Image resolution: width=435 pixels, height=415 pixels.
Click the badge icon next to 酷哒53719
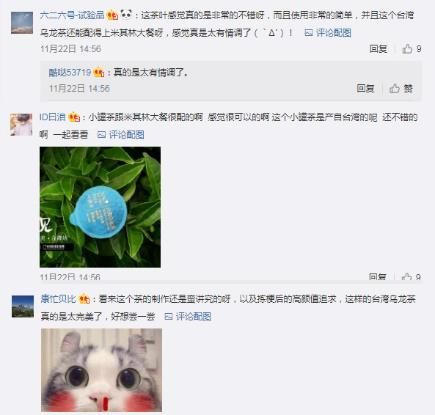99,72
